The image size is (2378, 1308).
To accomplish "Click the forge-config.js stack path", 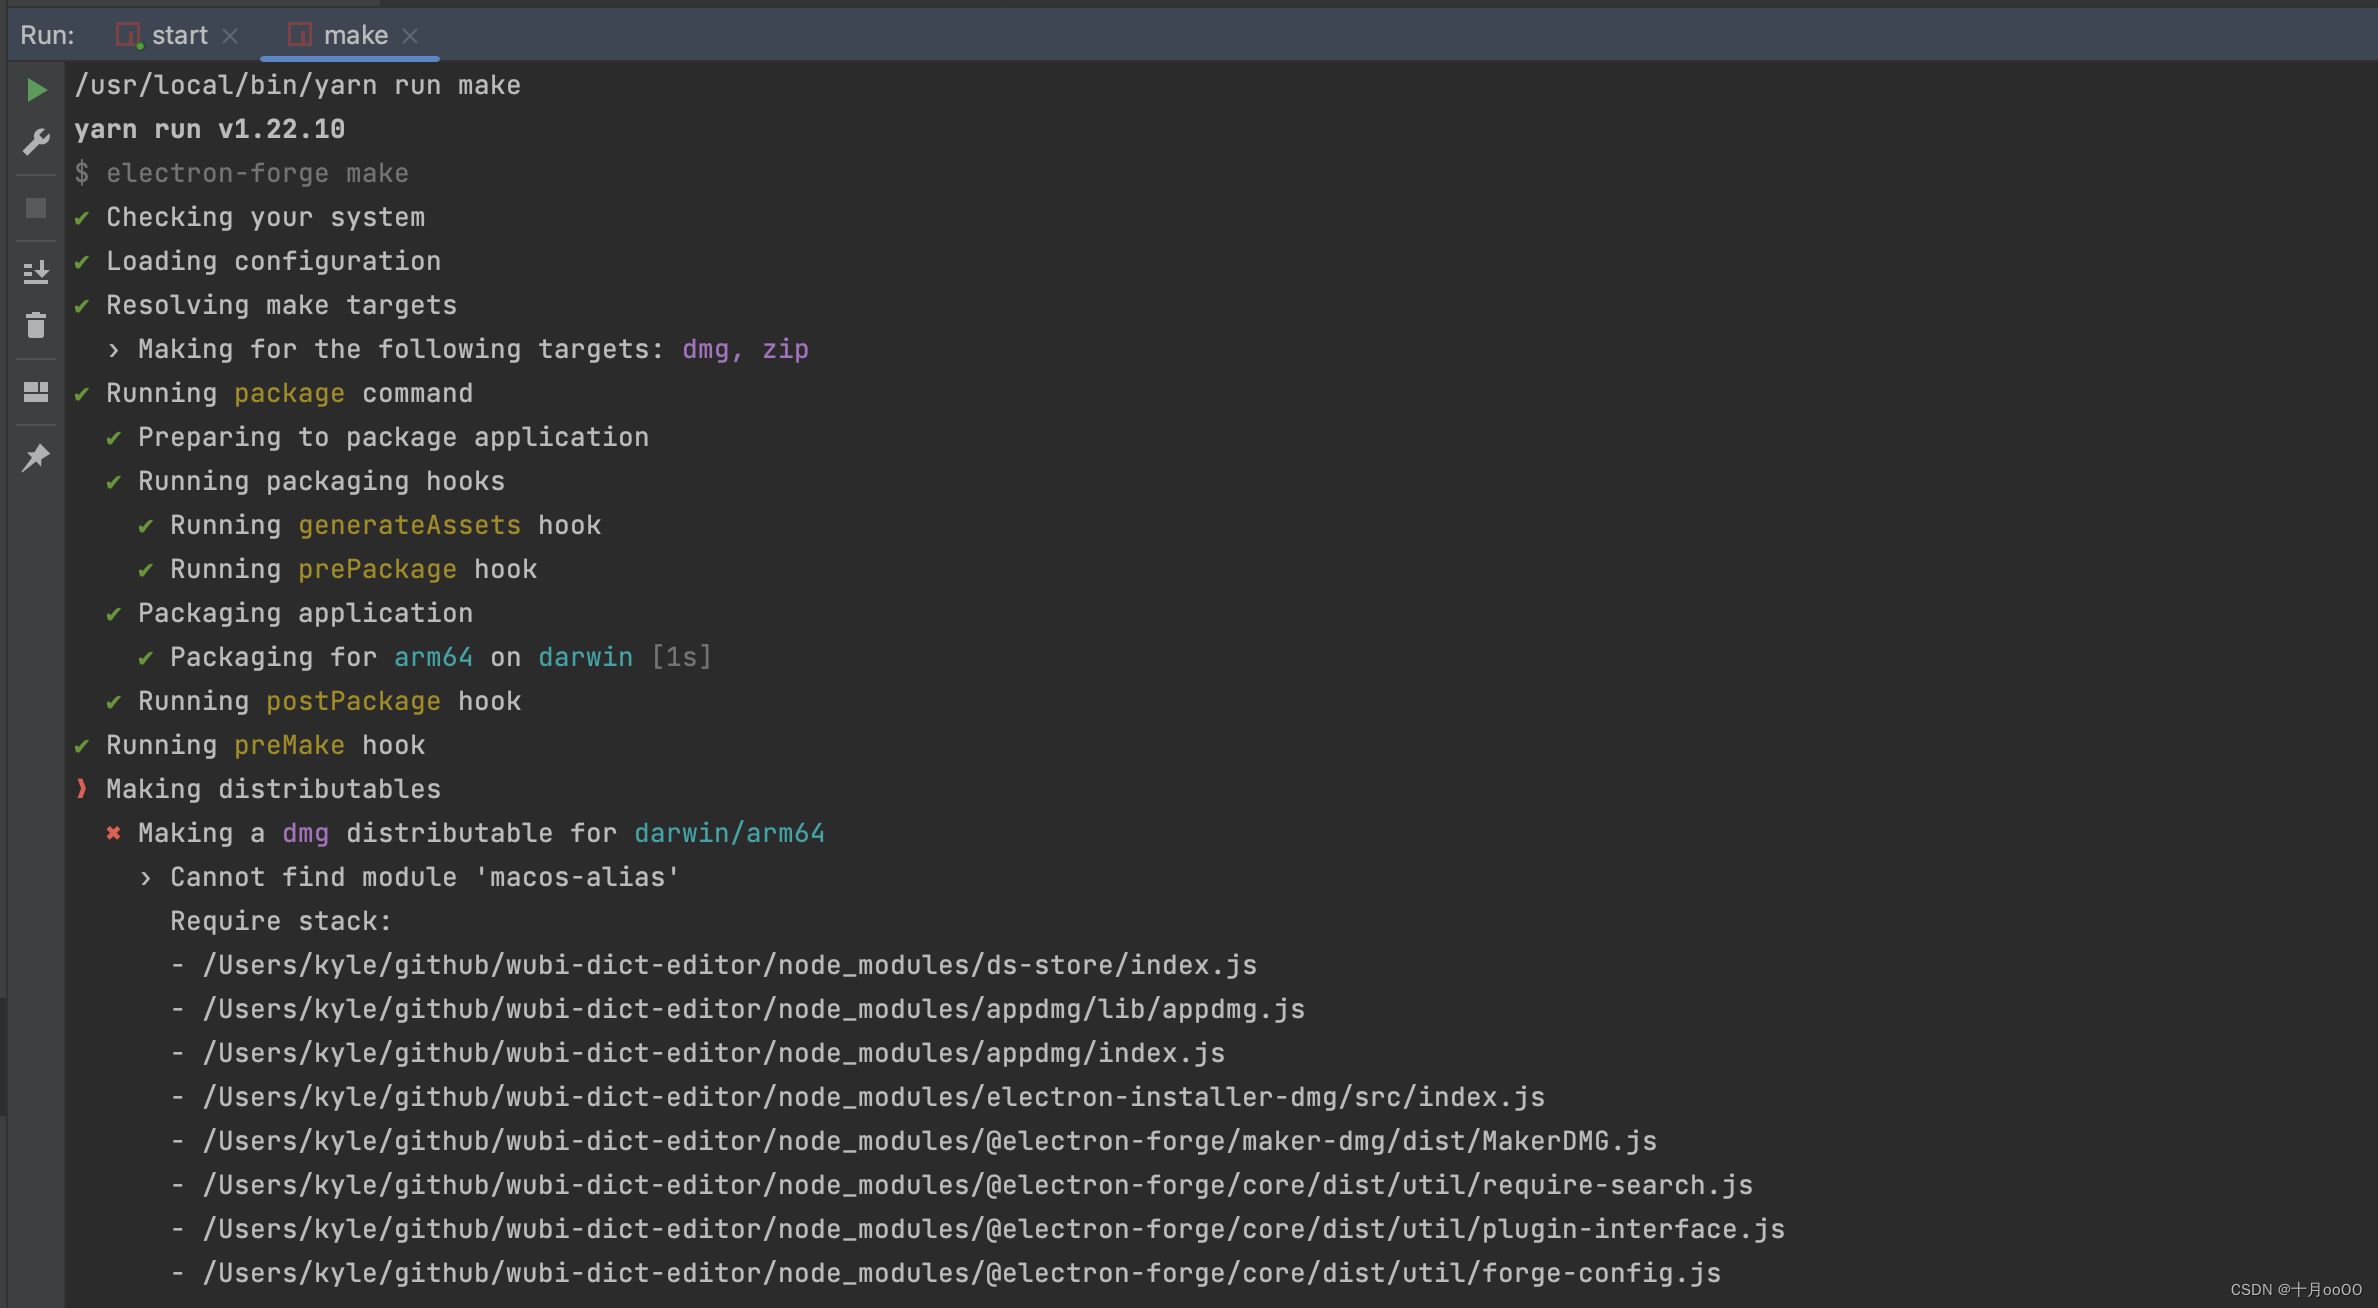I will (962, 1273).
